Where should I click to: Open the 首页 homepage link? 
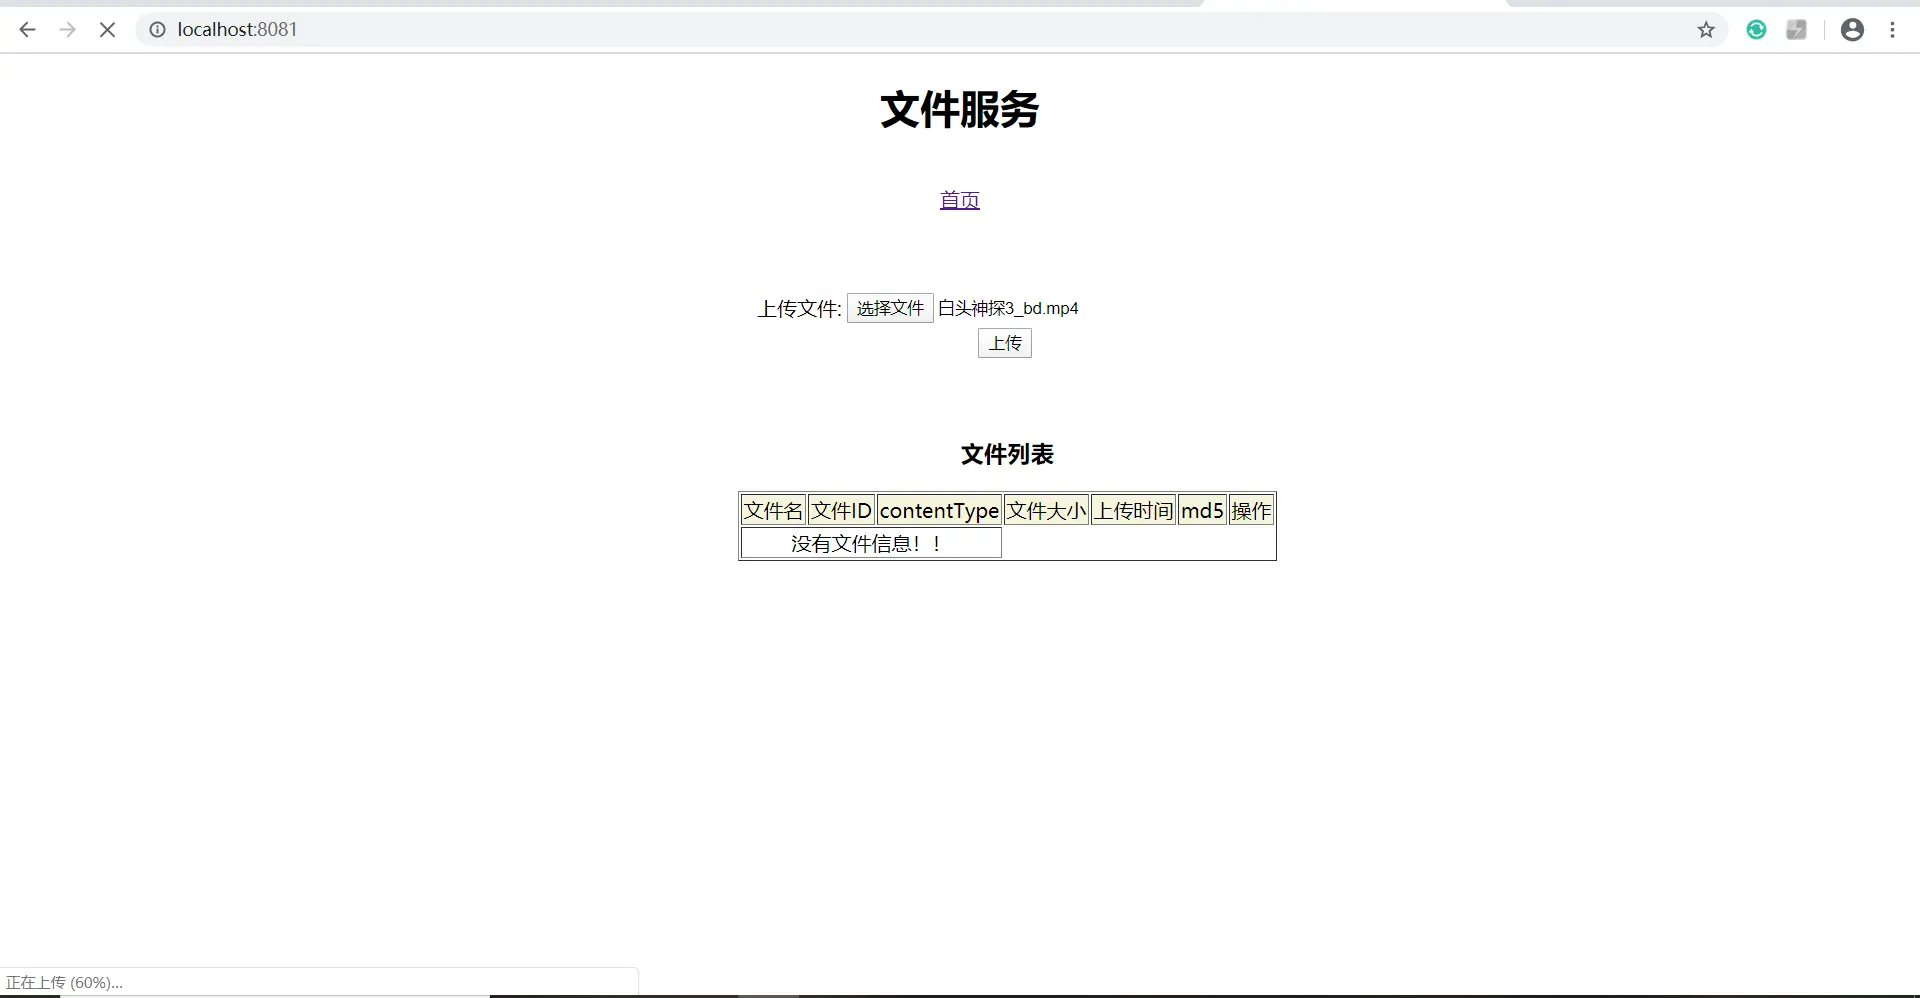coord(959,199)
